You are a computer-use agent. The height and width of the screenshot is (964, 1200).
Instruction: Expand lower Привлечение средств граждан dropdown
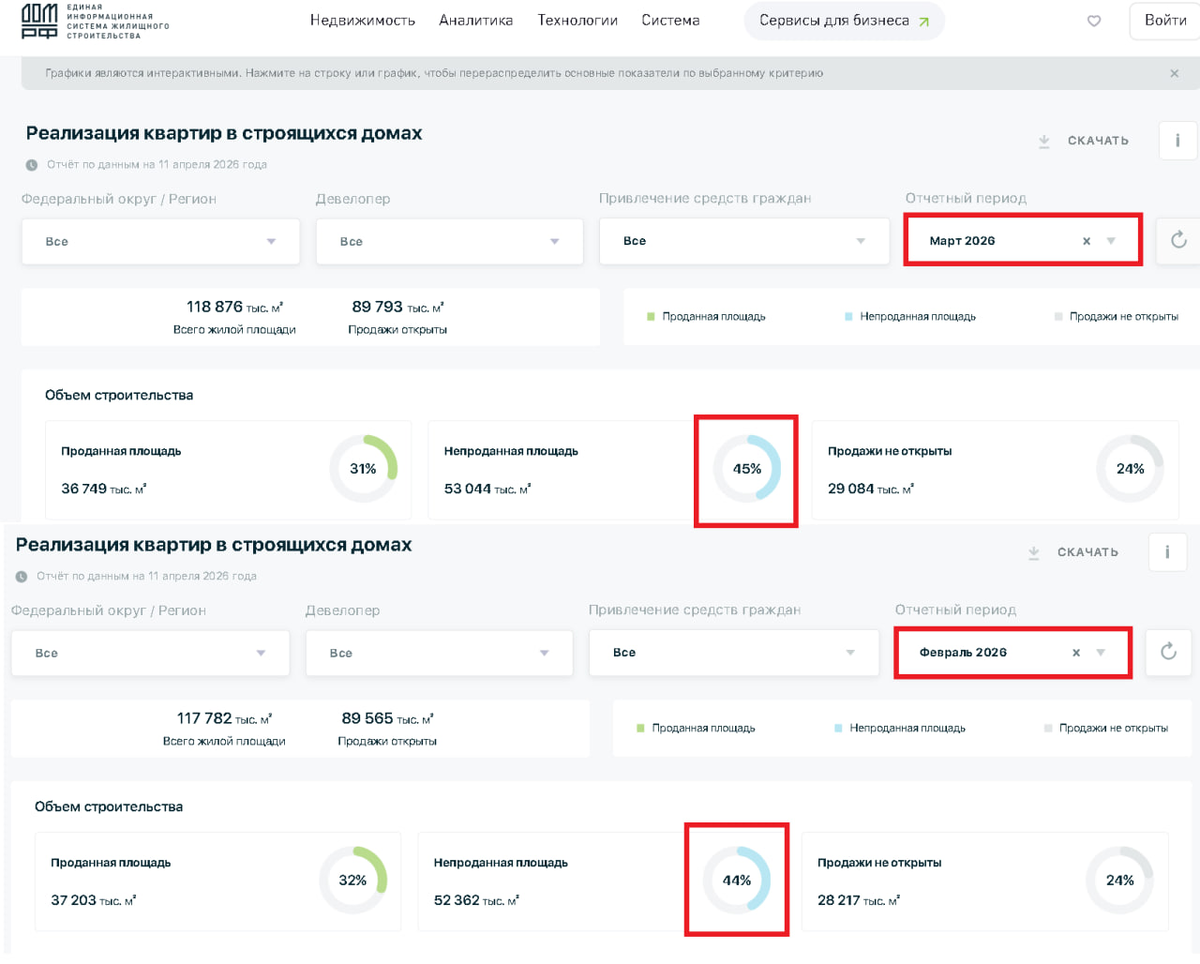pos(734,653)
